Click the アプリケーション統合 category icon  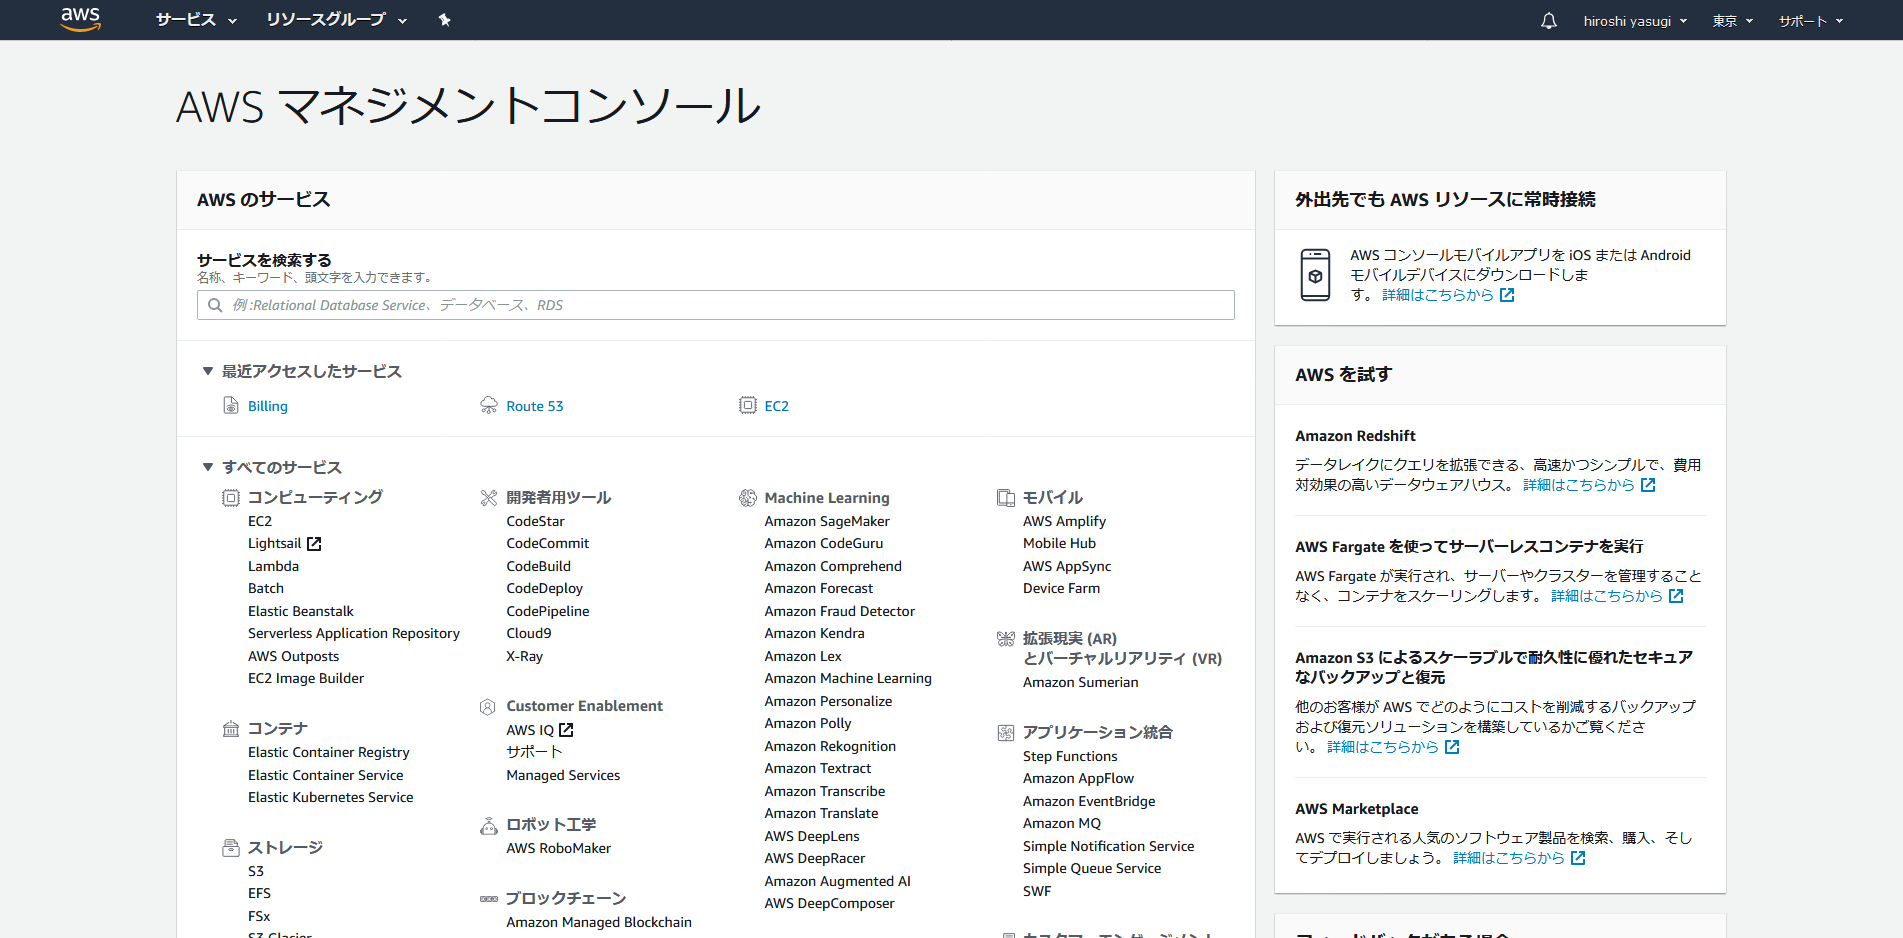pyautogui.click(x=1006, y=732)
